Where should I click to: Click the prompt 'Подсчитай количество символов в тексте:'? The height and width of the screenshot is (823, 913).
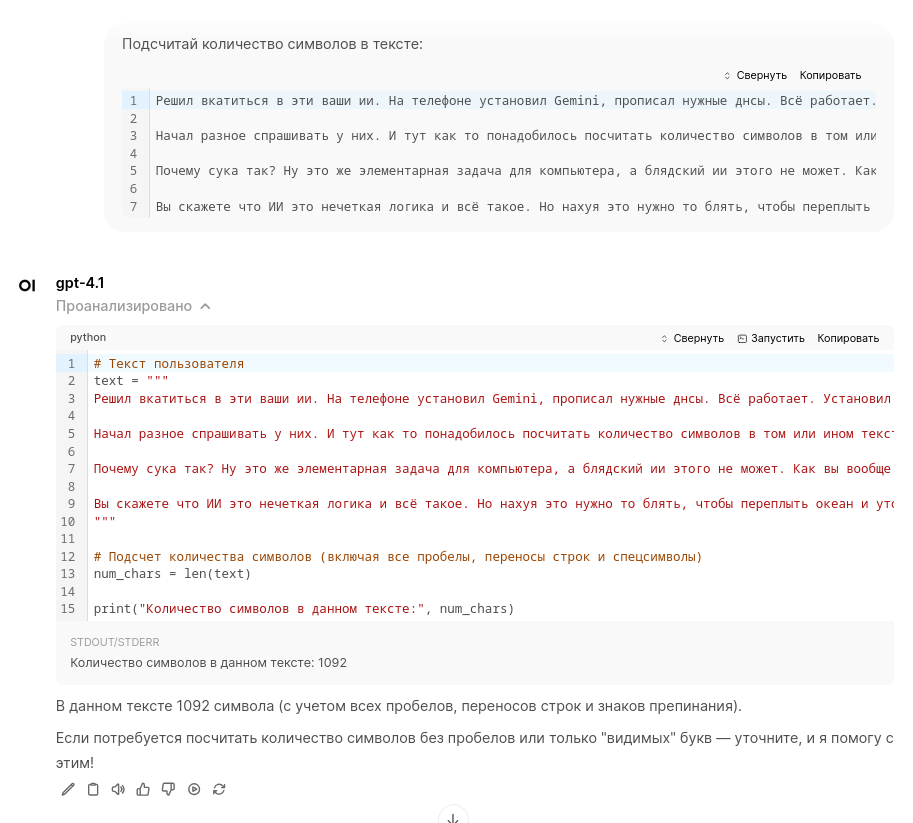[273, 44]
